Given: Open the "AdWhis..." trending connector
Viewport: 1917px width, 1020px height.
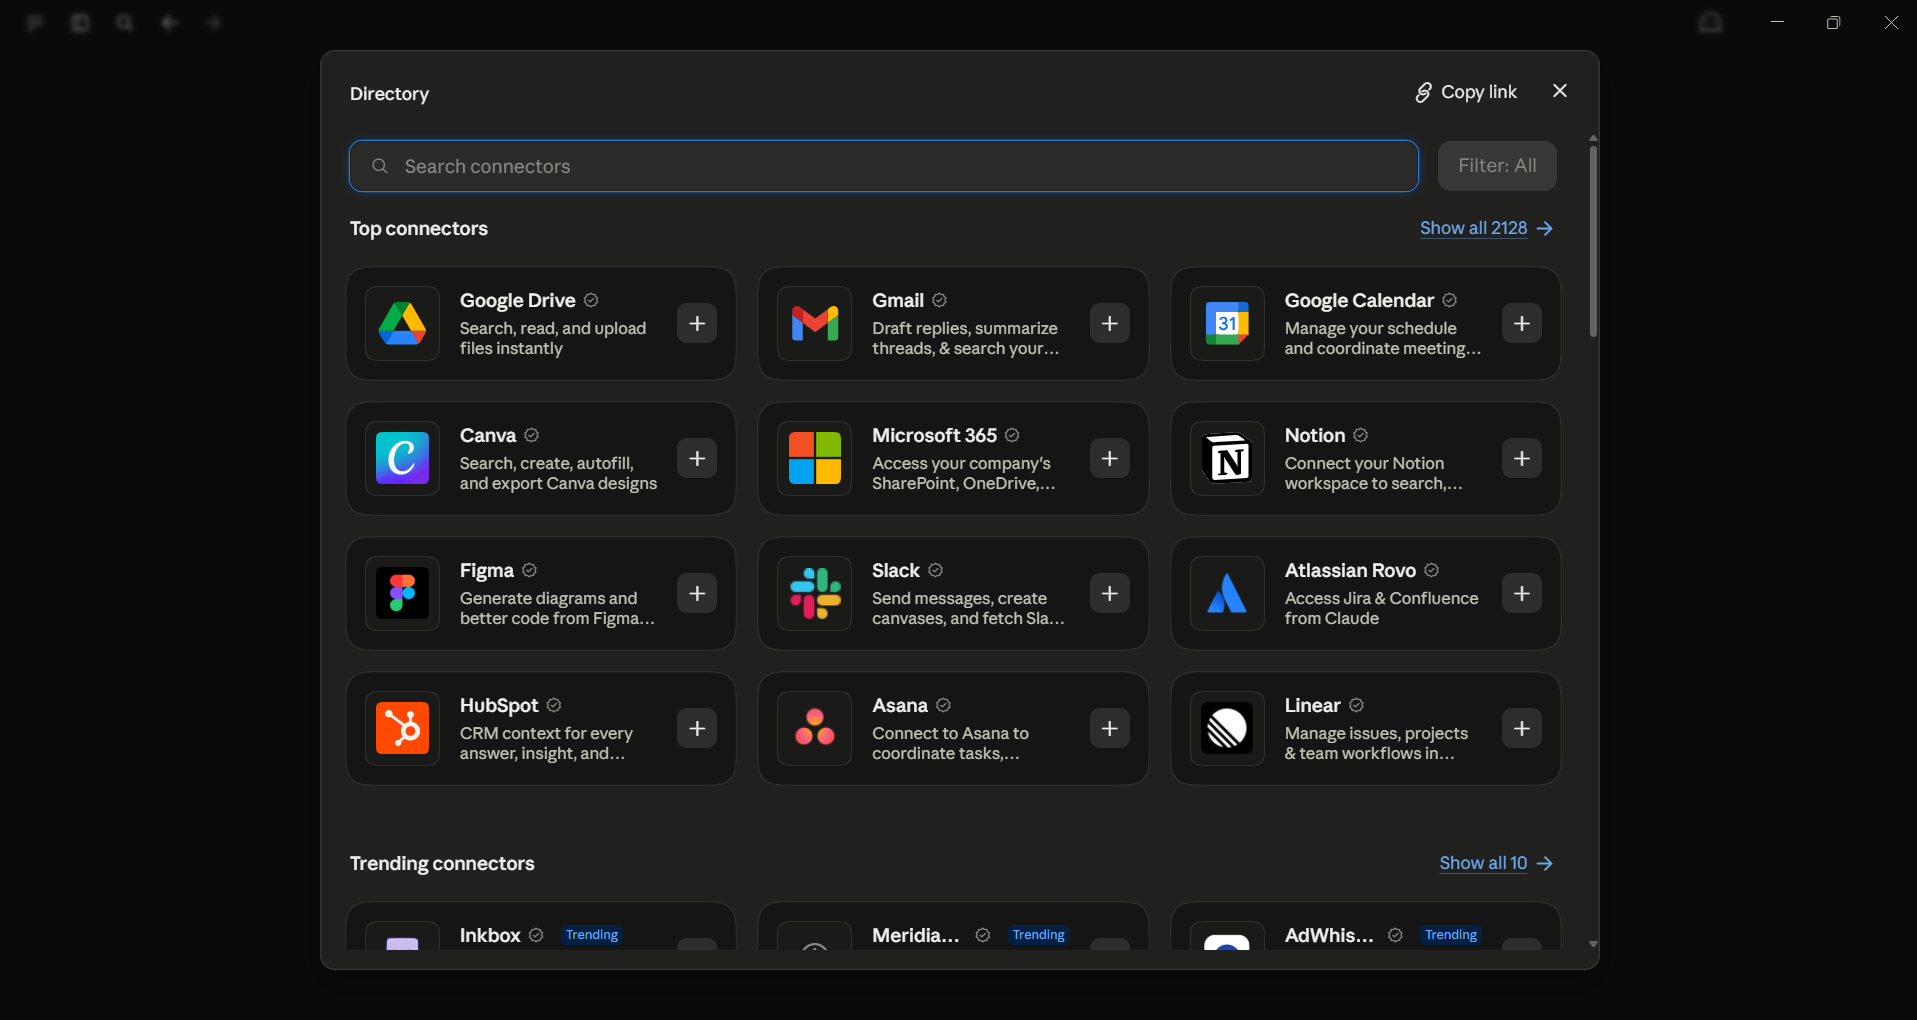Looking at the screenshot, I should pyautogui.click(x=1366, y=927).
